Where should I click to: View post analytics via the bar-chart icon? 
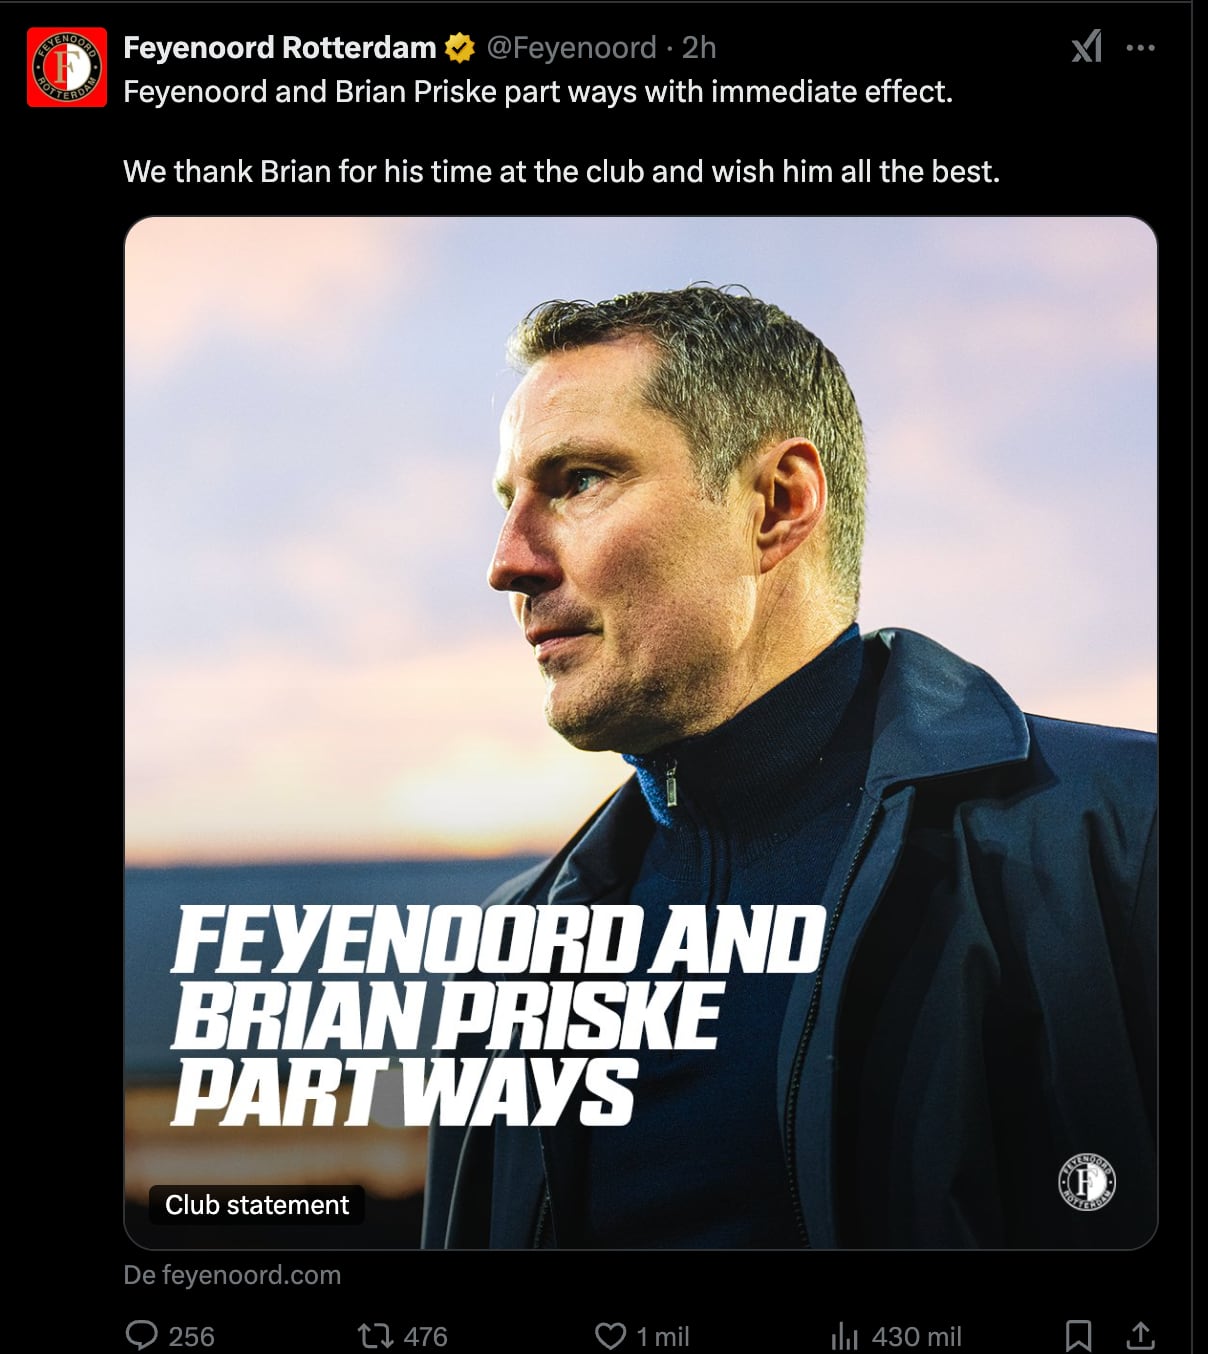[845, 1335]
